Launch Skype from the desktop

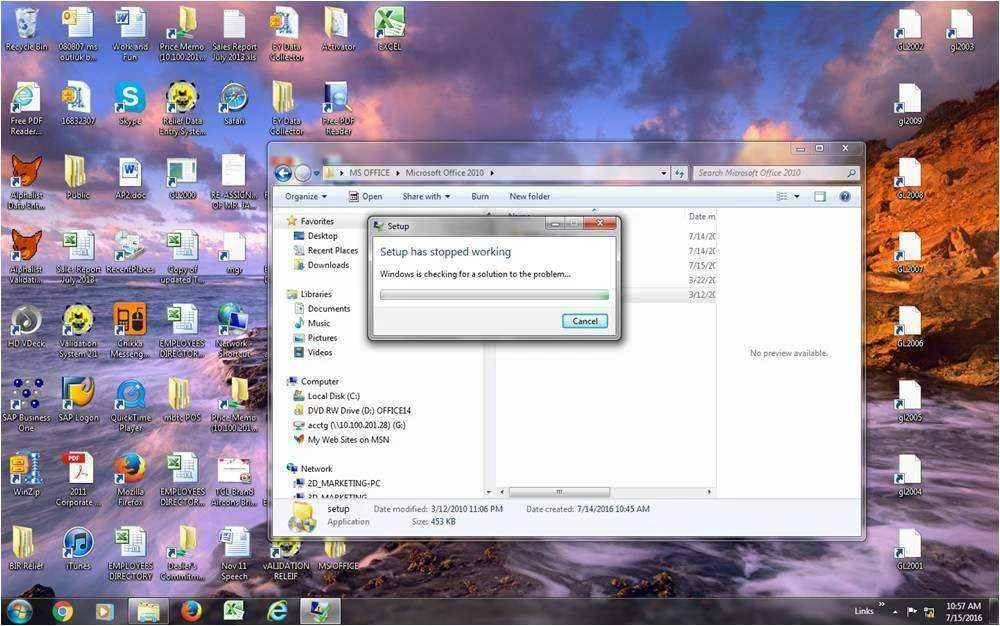[x=130, y=104]
